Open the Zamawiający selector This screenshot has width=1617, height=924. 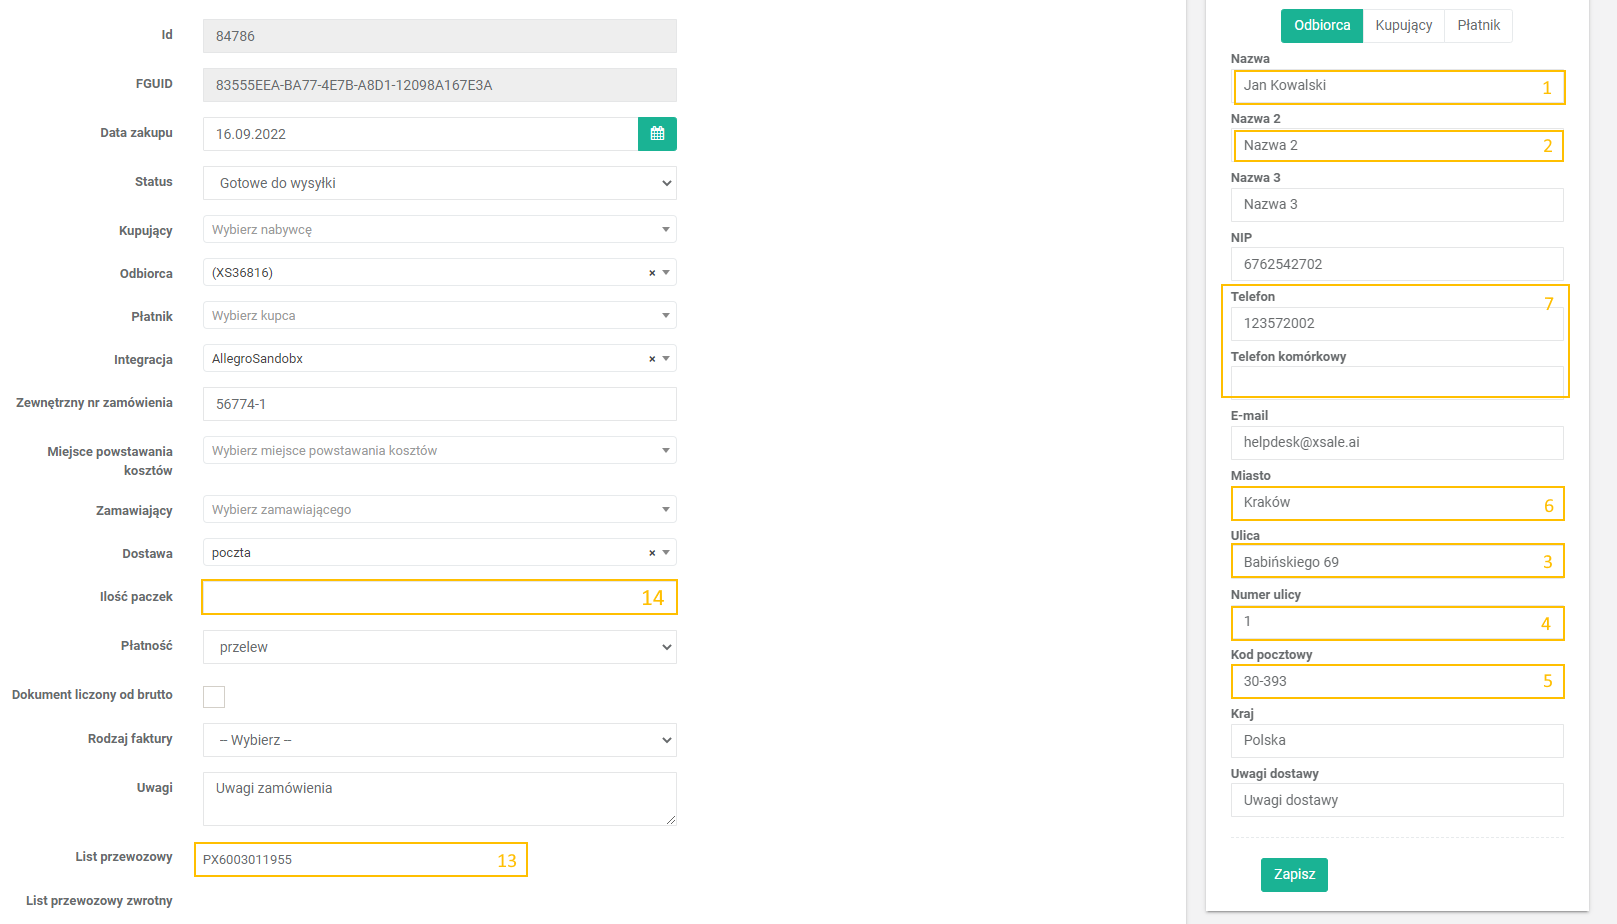(439, 510)
